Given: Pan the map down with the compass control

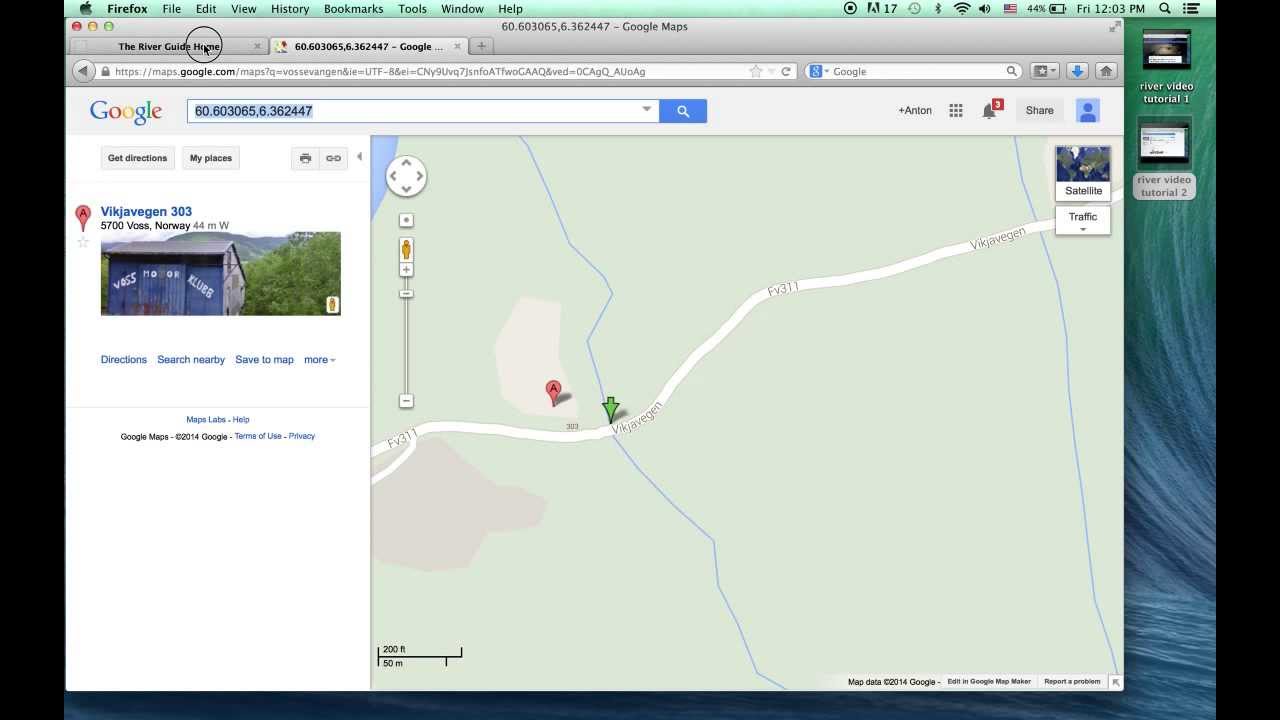Looking at the screenshot, I should 406,189.
